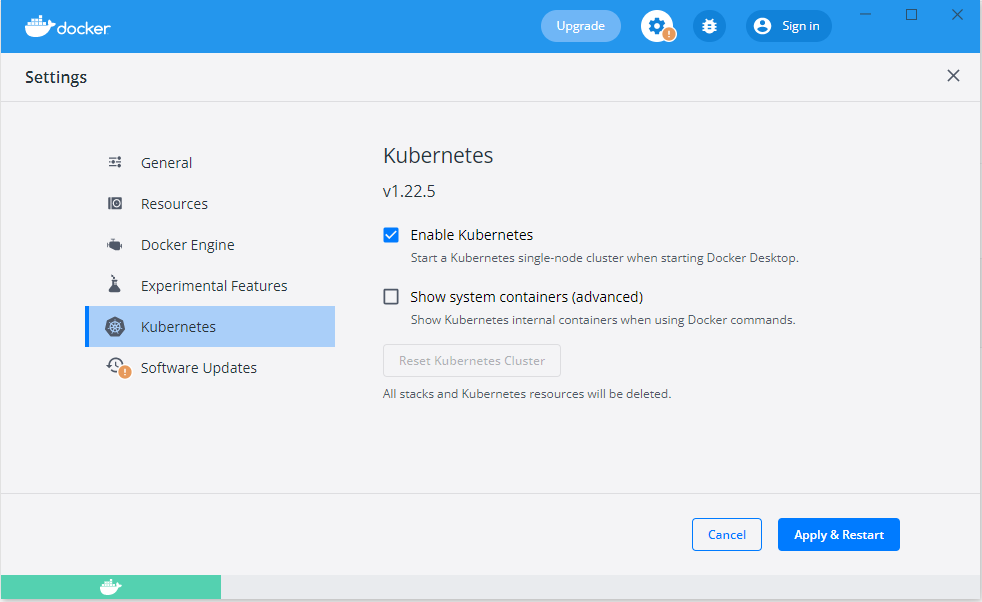The image size is (982, 602).
Task: Click Reset Kubernetes Cluster button
Action: (472, 360)
